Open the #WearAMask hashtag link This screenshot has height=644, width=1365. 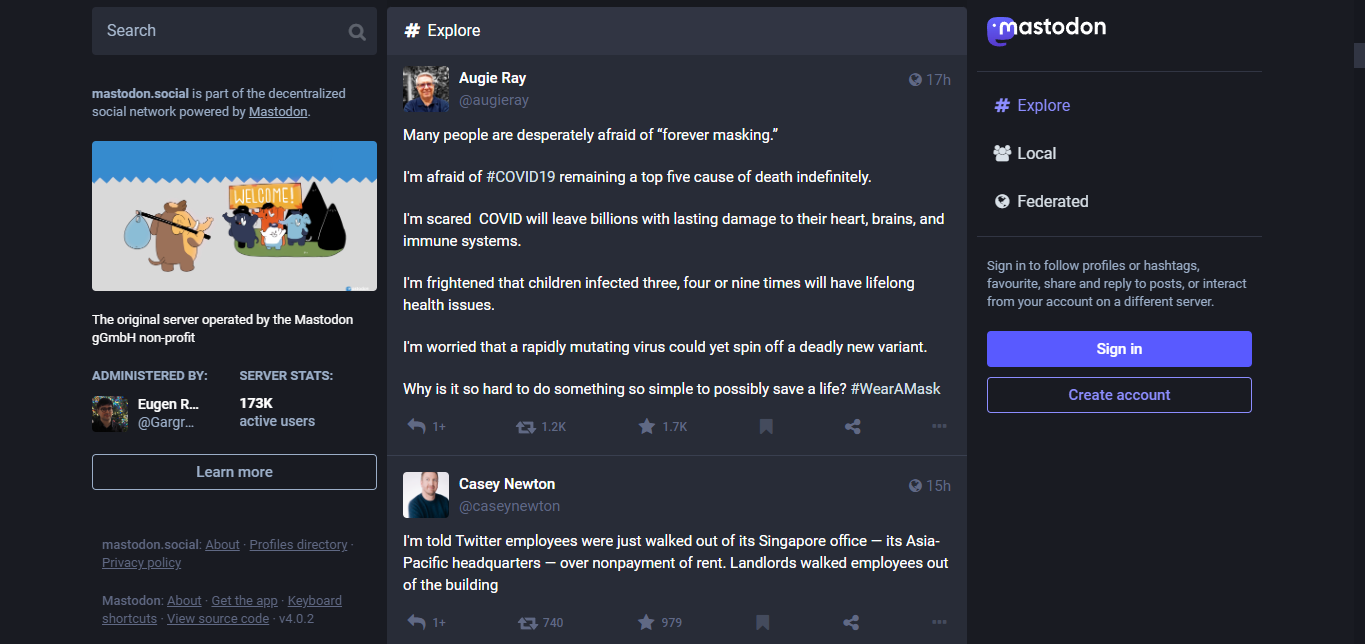(896, 388)
